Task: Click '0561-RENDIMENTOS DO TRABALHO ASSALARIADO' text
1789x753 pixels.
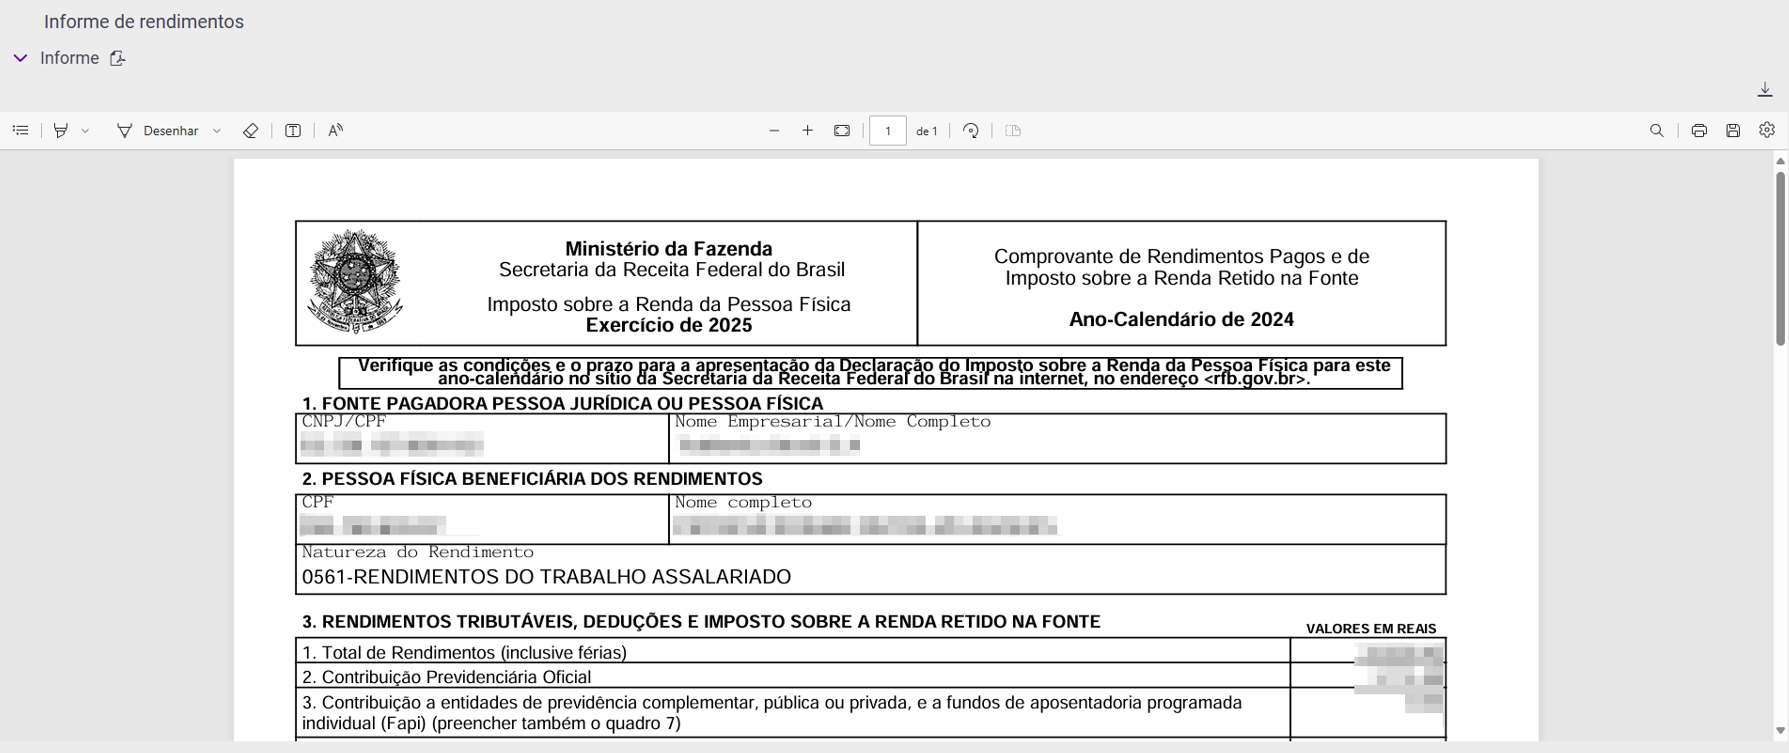Action: 546,577
